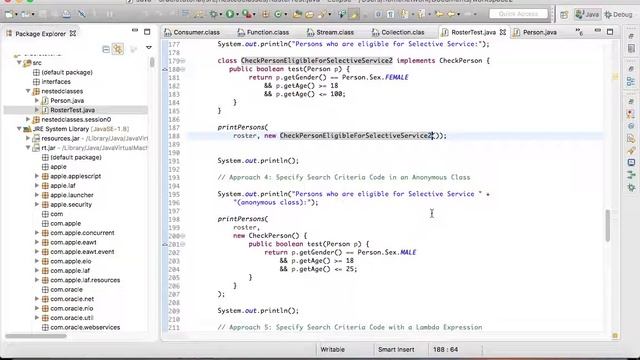This screenshot has width=640, height=360.
Task: Toggle code folding at line 201
Action: coord(183,244)
